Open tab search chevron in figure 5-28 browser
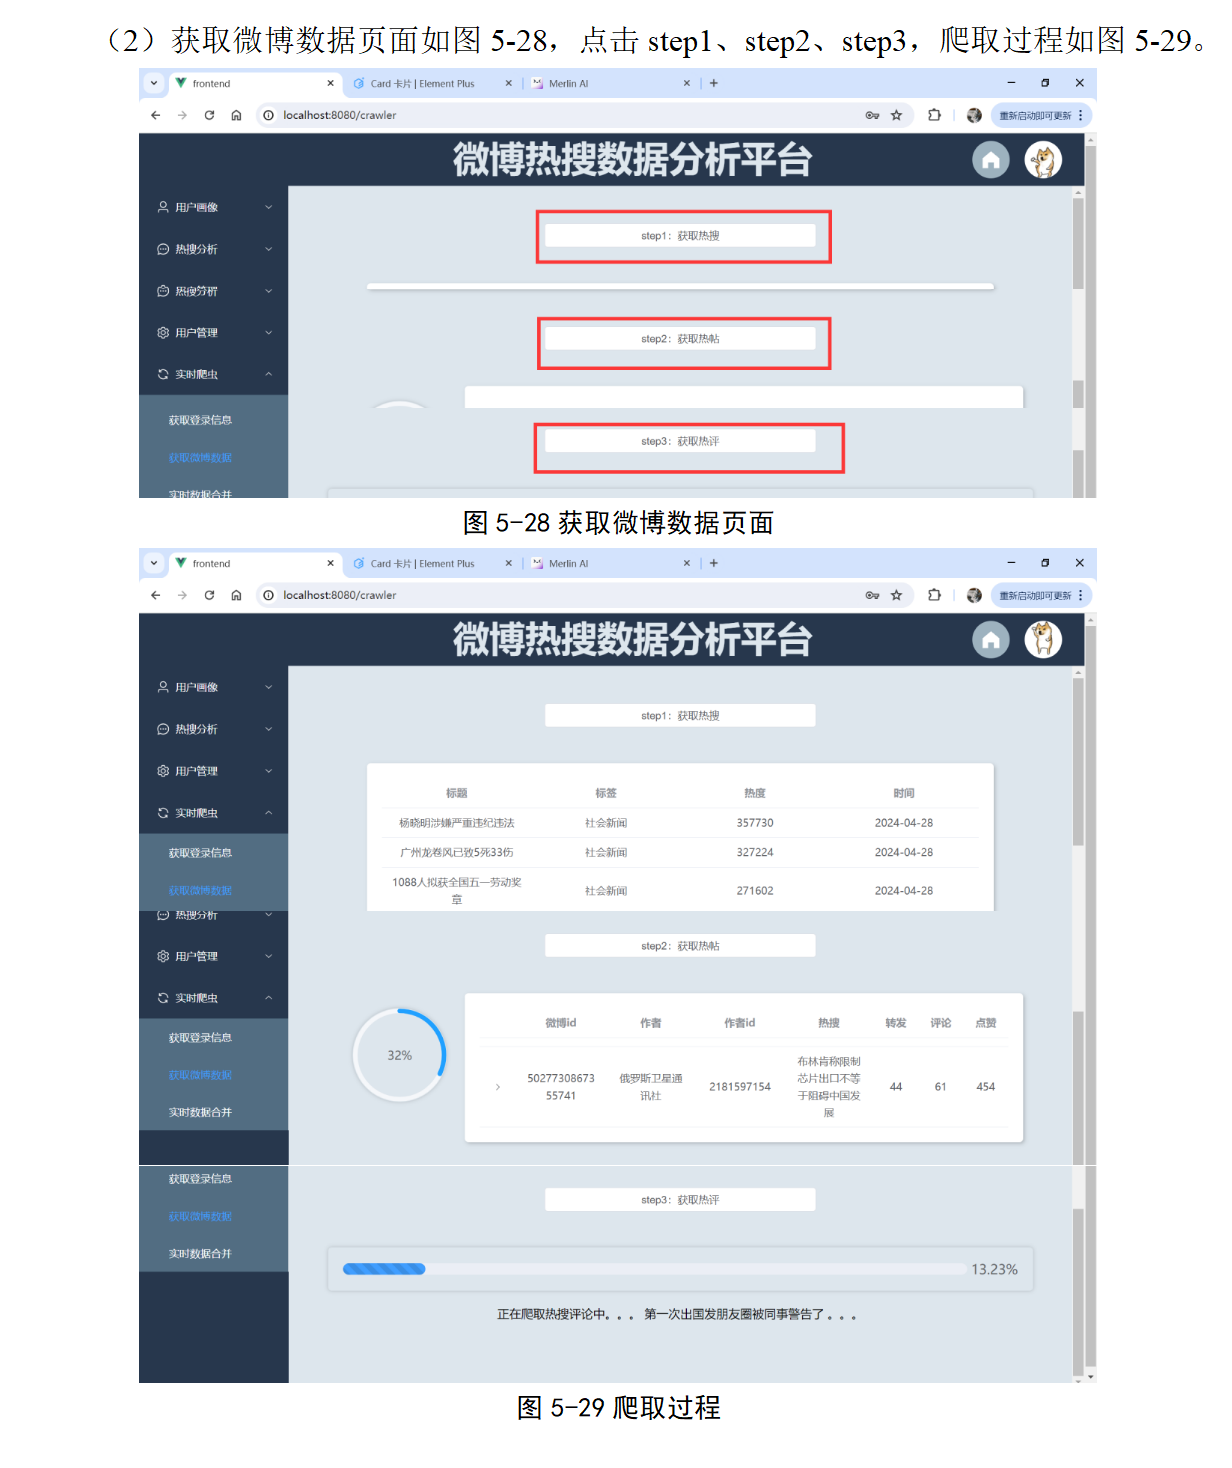1232x1468 pixels. [x=154, y=83]
